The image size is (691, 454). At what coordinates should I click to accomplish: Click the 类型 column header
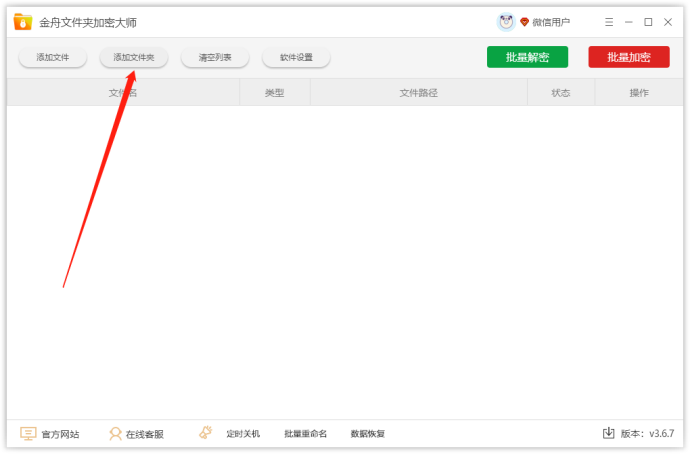point(275,93)
